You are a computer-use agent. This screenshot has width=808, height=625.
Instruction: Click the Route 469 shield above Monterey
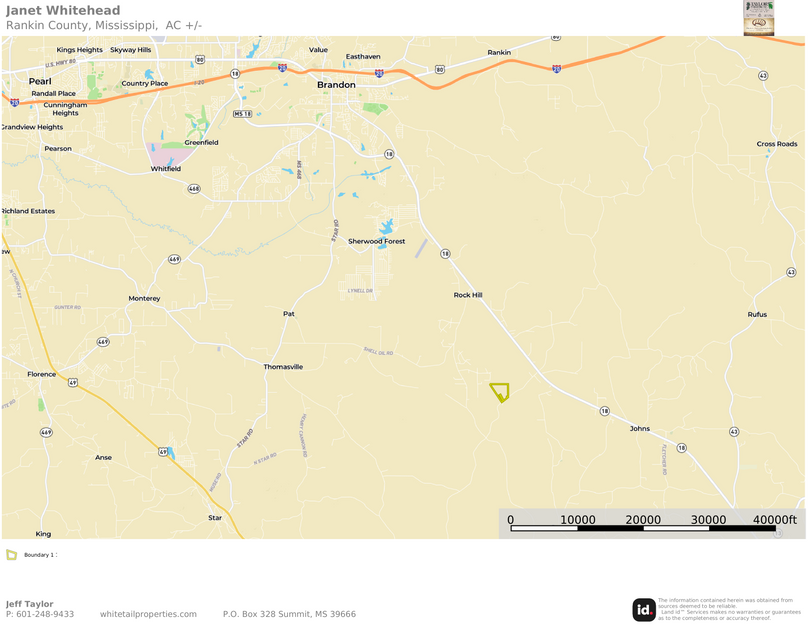click(174, 259)
